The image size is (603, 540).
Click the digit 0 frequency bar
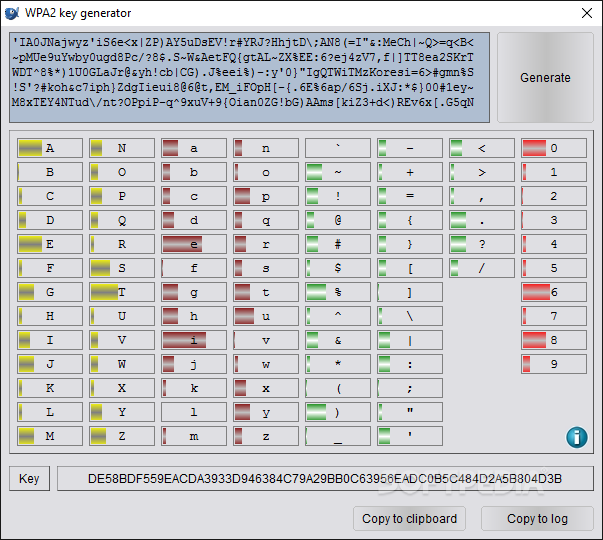[x=554, y=148]
